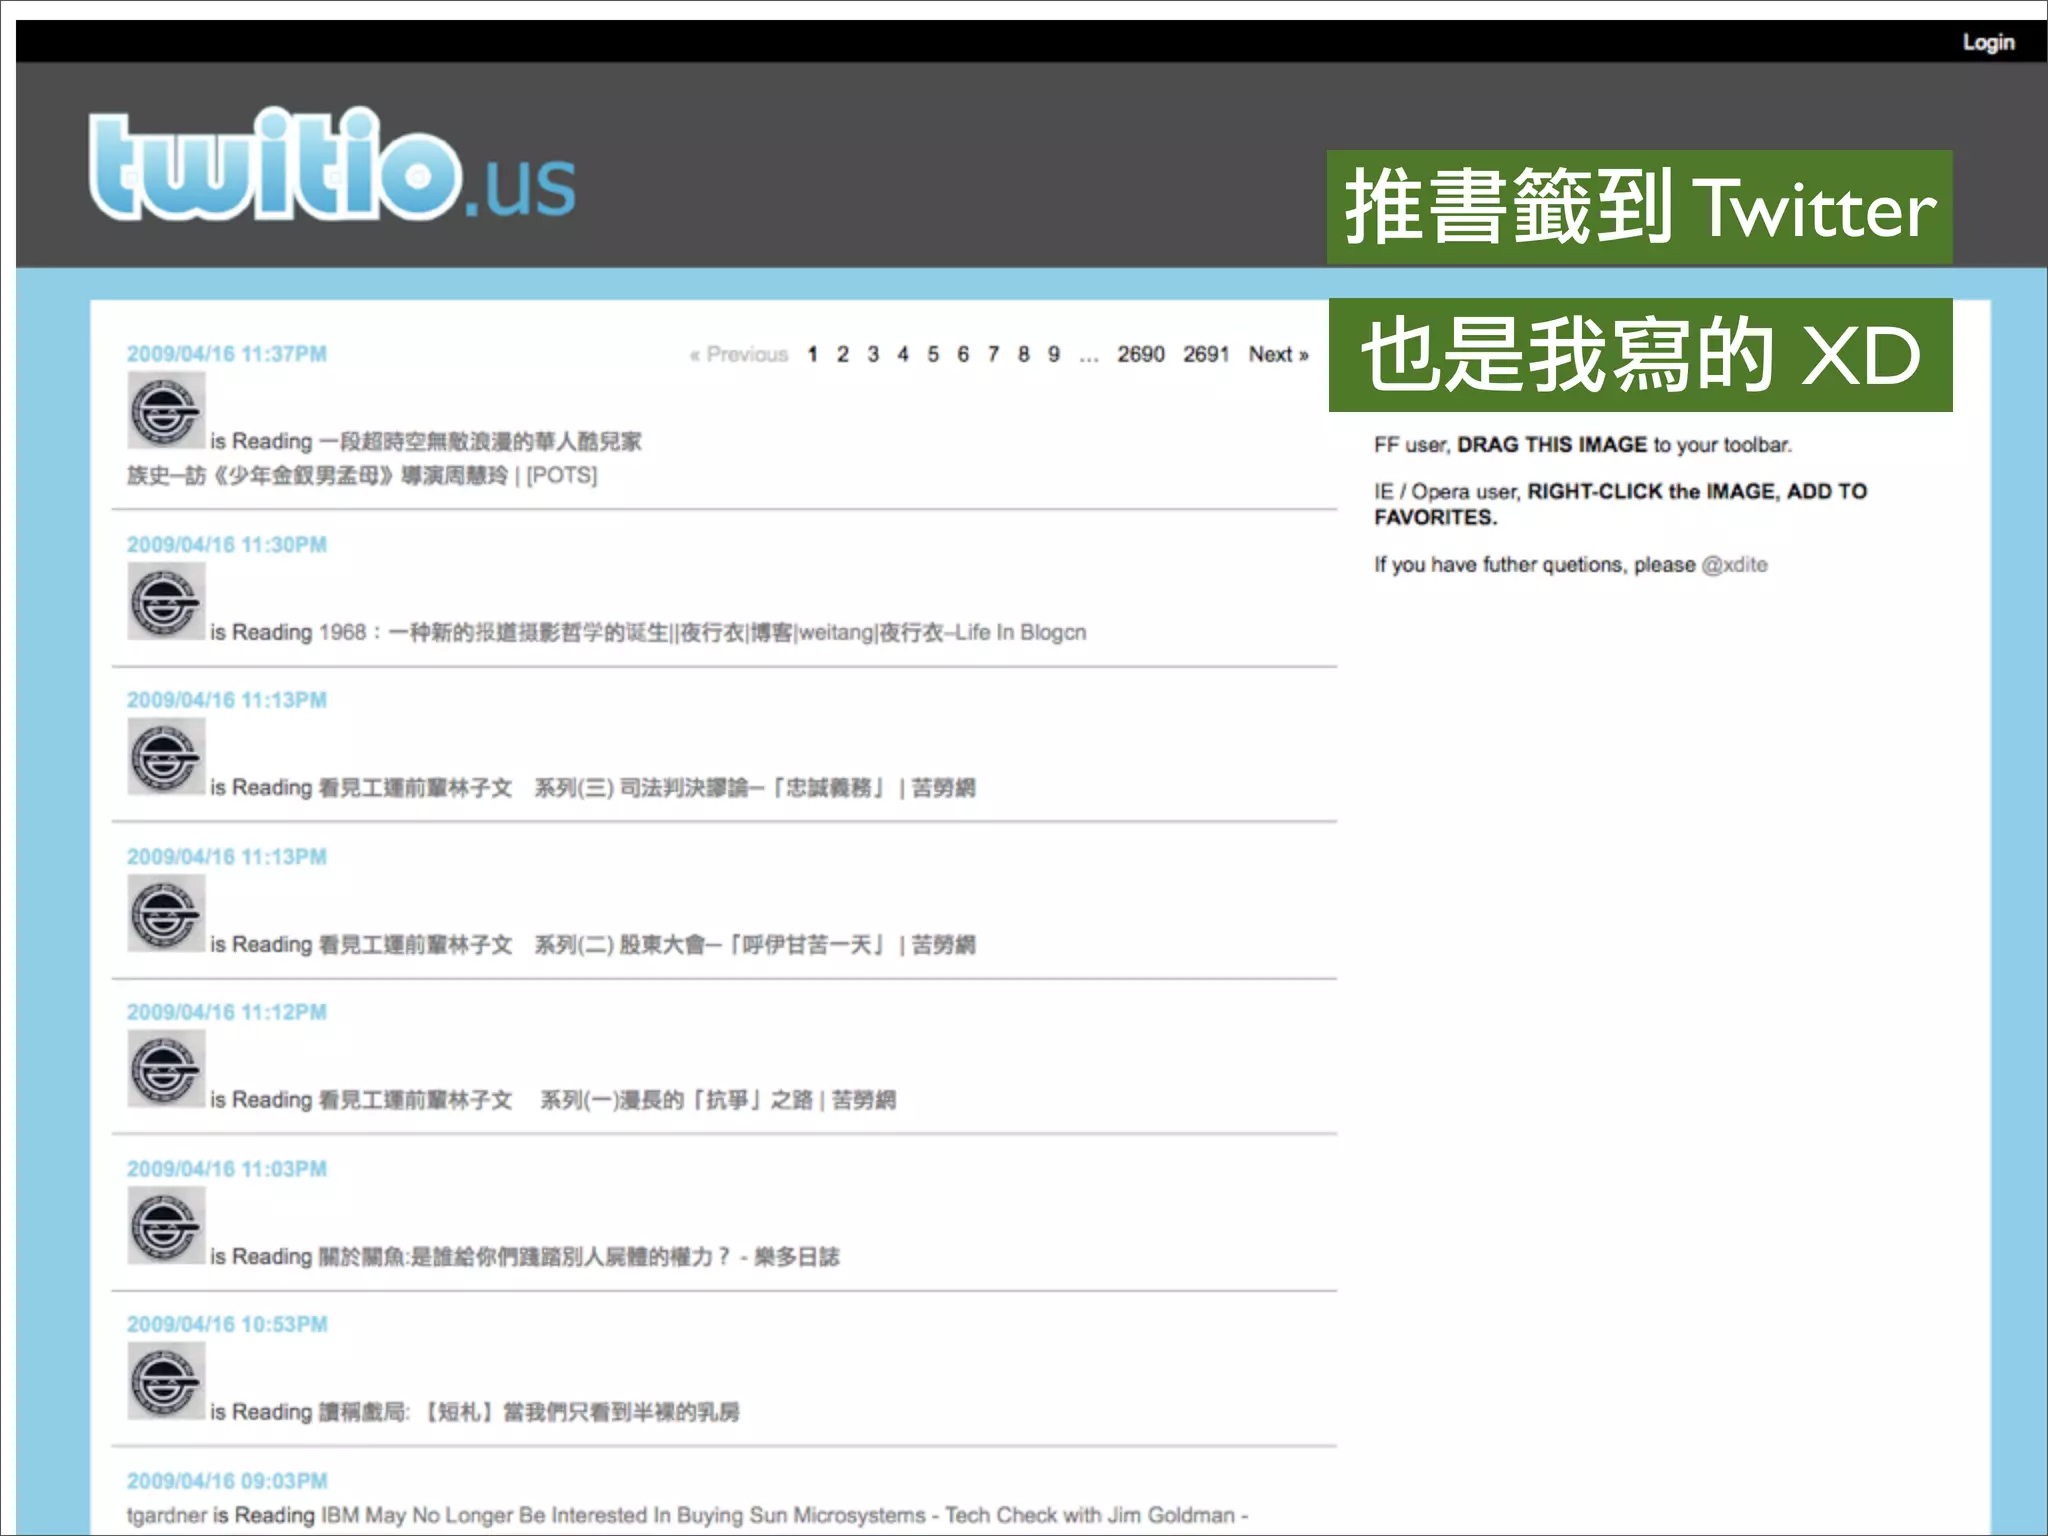Jump to page 2691
The width and height of the screenshot is (2048, 1536).
pos(1205,355)
